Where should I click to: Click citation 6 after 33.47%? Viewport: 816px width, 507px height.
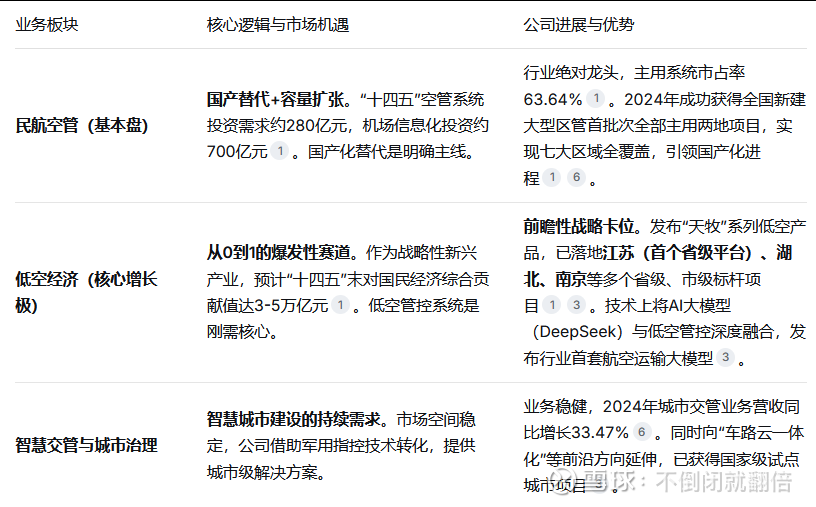642,432
